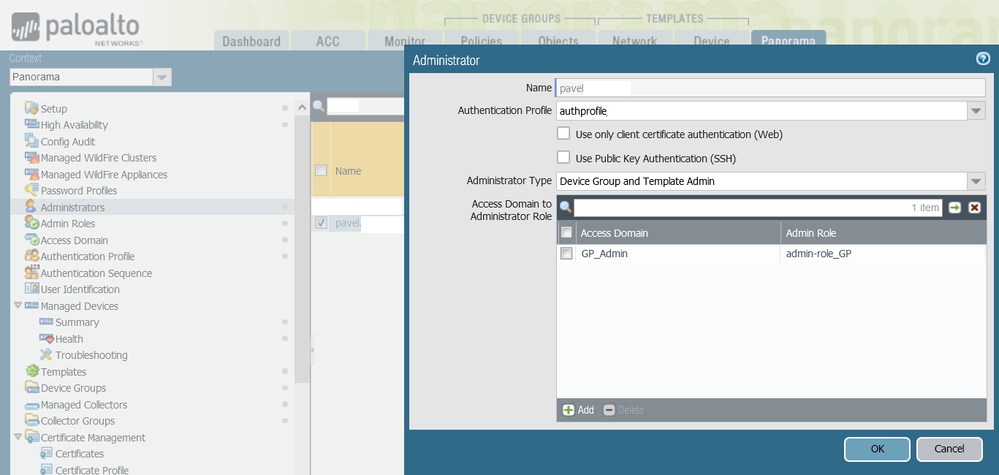The height and width of the screenshot is (475, 999).
Task: Click the help icon in Administrator dialog
Action: [x=982, y=59]
